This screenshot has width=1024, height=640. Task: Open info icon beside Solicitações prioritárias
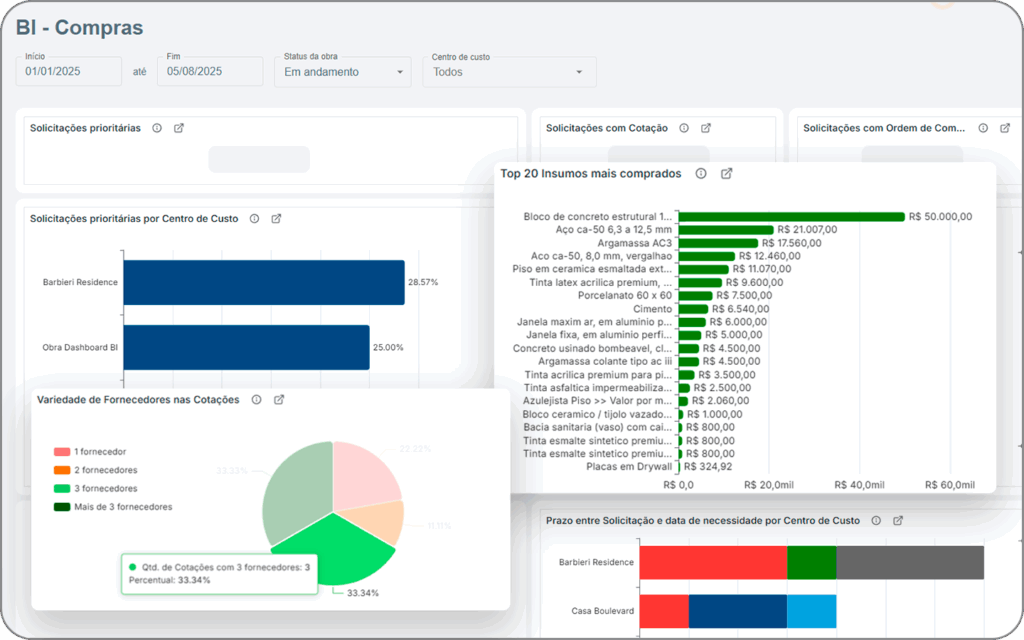click(157, 128)
